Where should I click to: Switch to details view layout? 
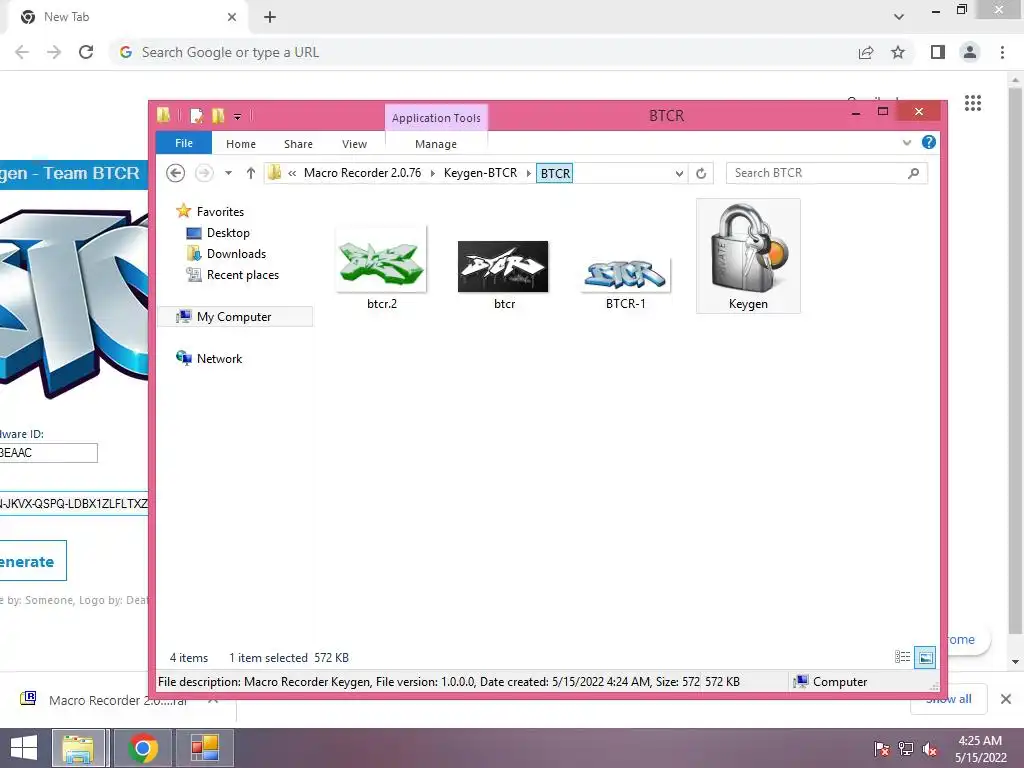[x=903, y=657]
